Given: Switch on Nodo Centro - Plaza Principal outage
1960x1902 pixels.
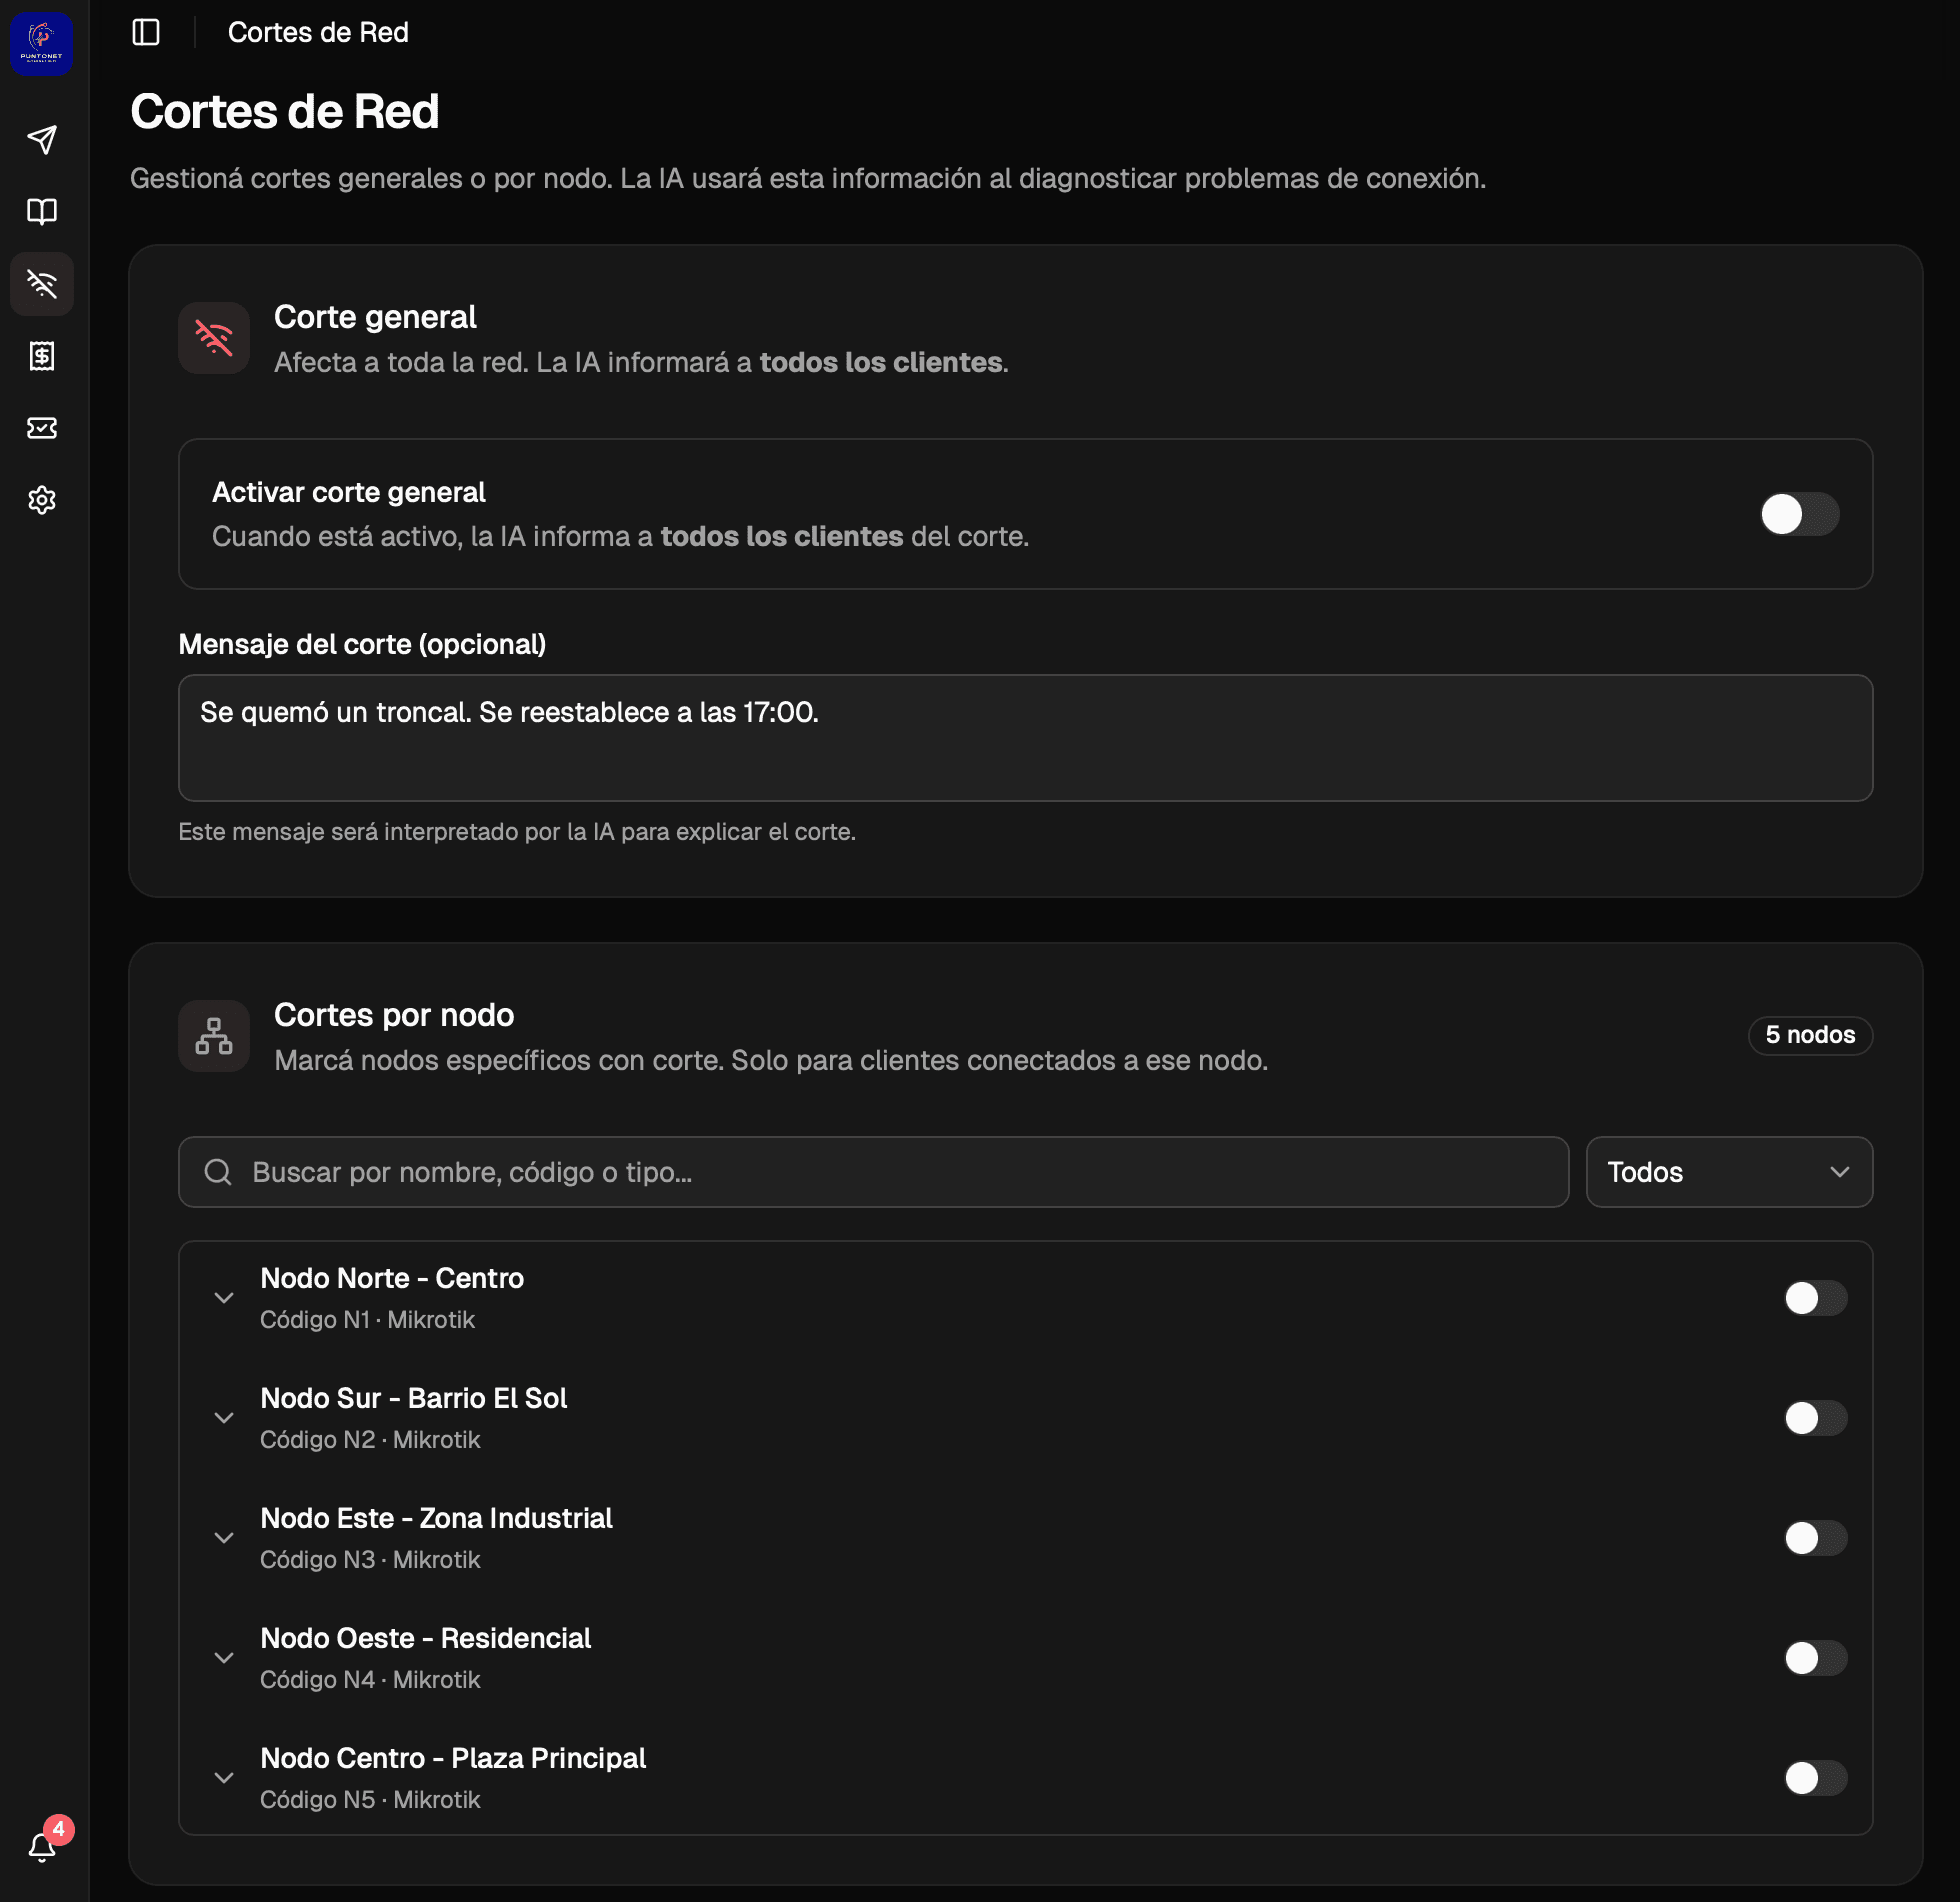Looking at the screenshot, I should [x=1815, y=1778].
